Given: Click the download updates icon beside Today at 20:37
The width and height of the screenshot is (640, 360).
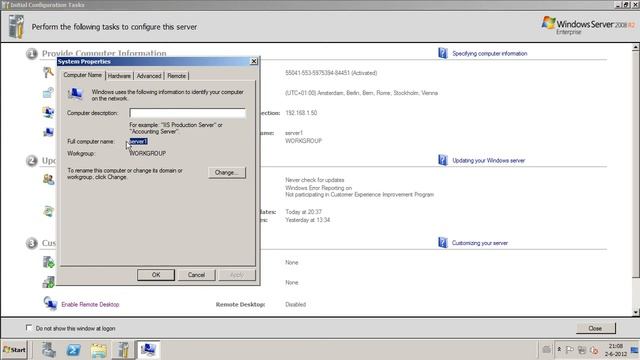Looking at the screenshot, I should click(x=49, y=211).
